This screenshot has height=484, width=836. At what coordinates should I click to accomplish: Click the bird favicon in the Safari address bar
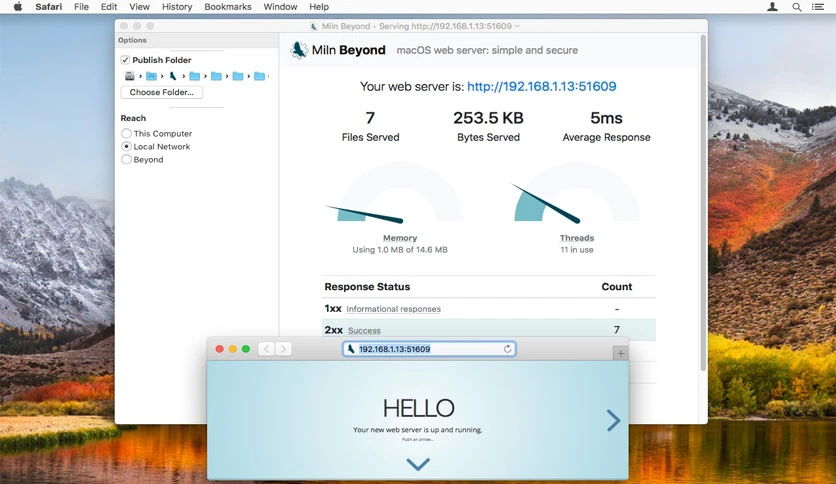tap(350, 349)
